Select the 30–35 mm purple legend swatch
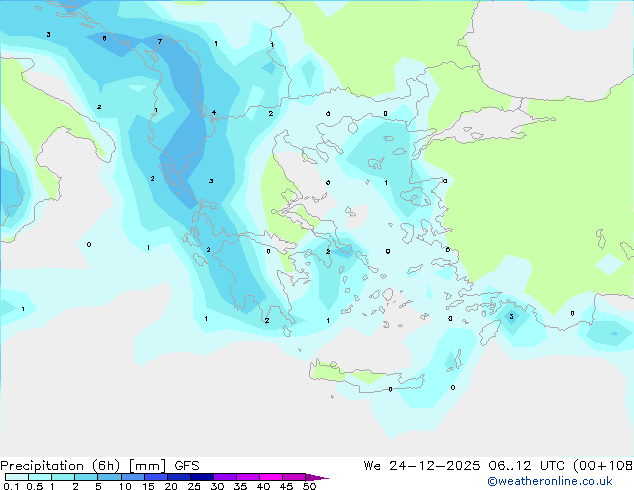The width and height of the screenshot is (634, 490). pos(225,477)
